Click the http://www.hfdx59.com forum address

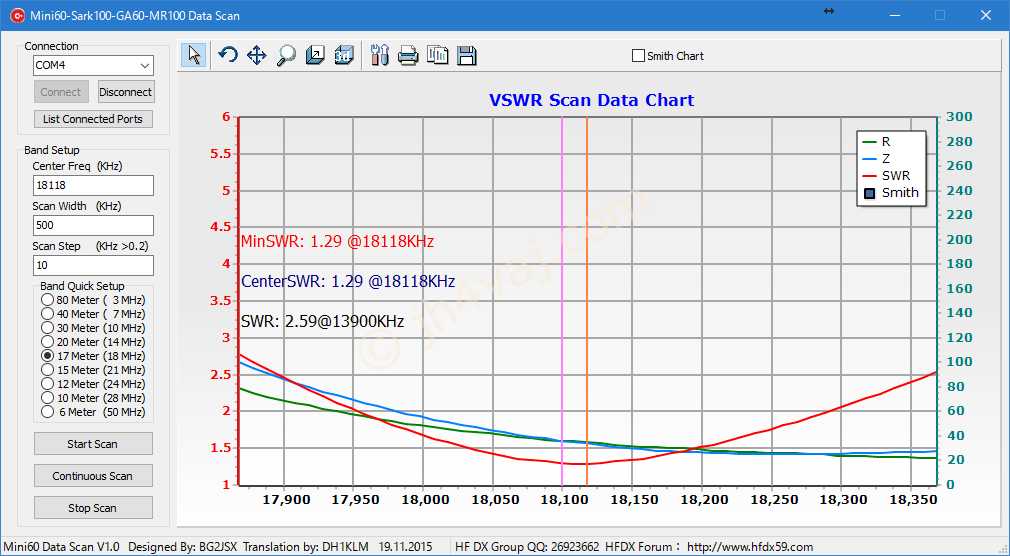750,547
